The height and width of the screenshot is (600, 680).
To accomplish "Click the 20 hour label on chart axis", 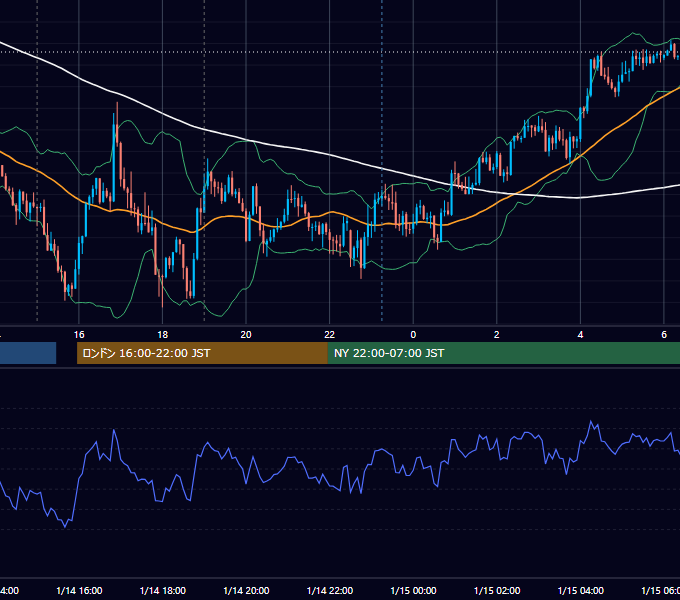I will [246, 335].
